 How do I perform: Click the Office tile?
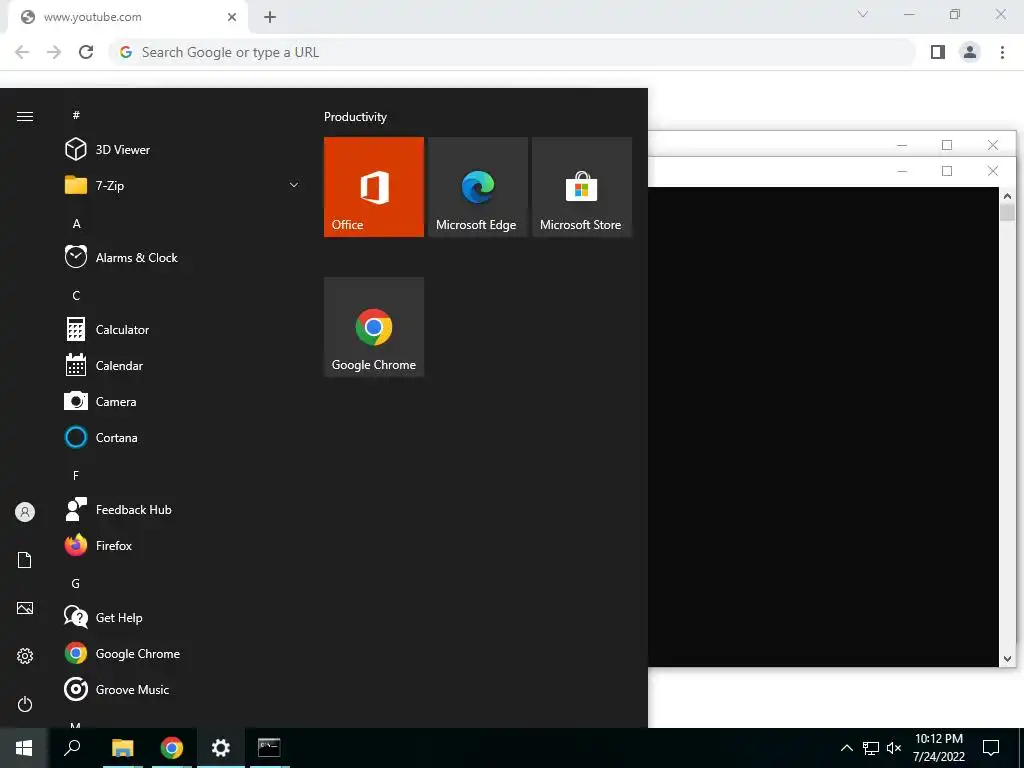pos(374,187)
